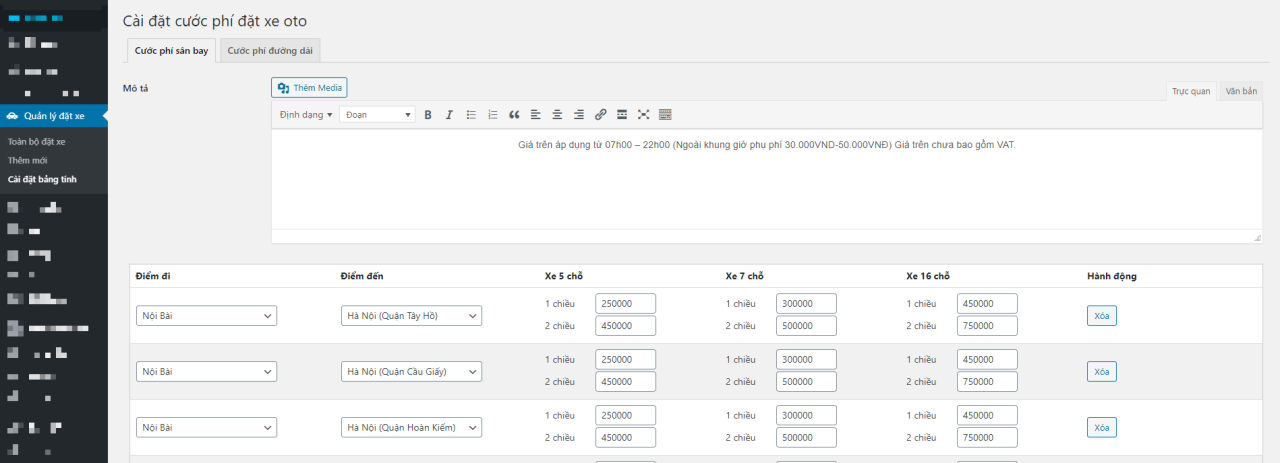The width and height of the screenshot is (1280, 463).
Task: Add a blockquote to the description
Action: click(x=514, y=115)
